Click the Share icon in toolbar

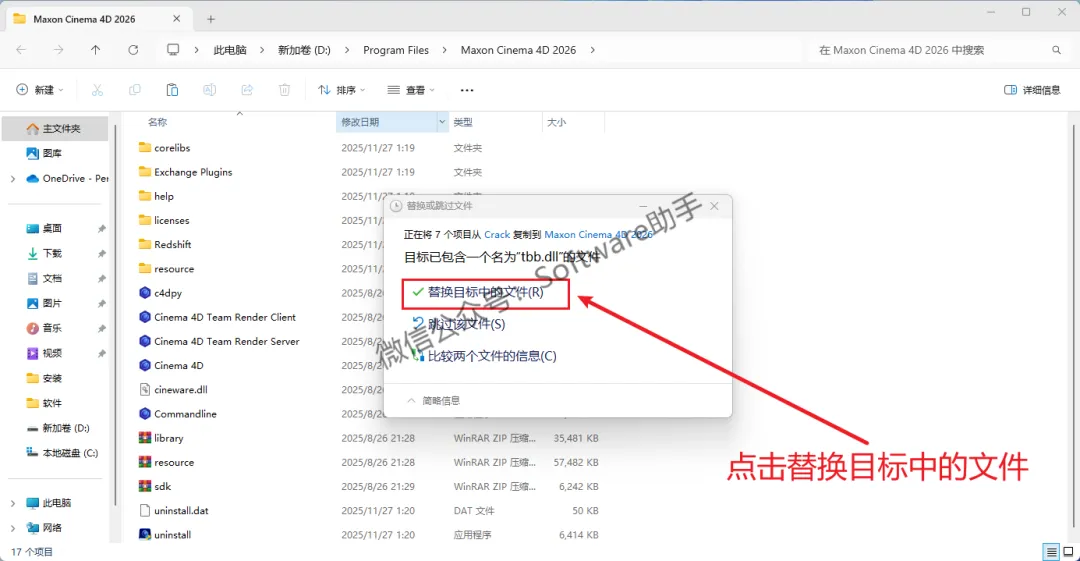click(247, 90)
